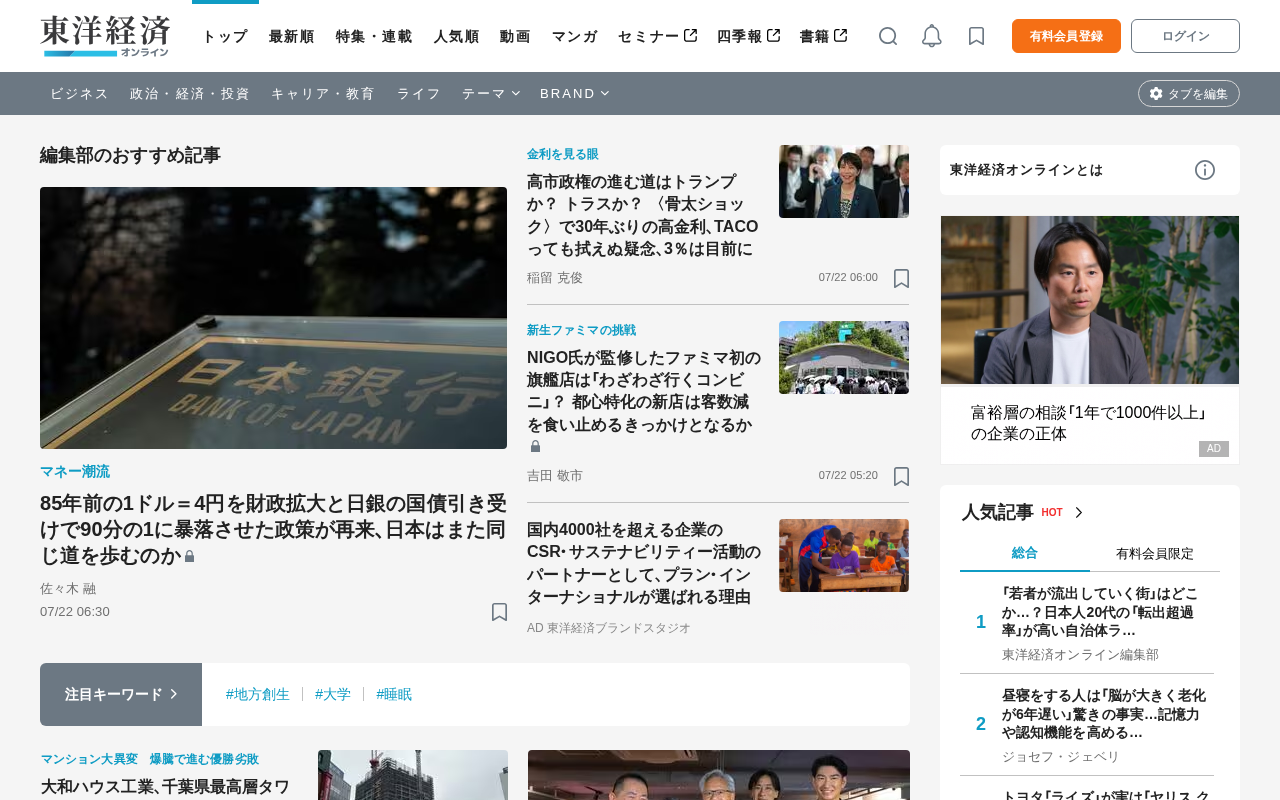Screen dimensions: 1280x800
Task: Expand the テーマ dropdown
Action: tap(491, 93)
